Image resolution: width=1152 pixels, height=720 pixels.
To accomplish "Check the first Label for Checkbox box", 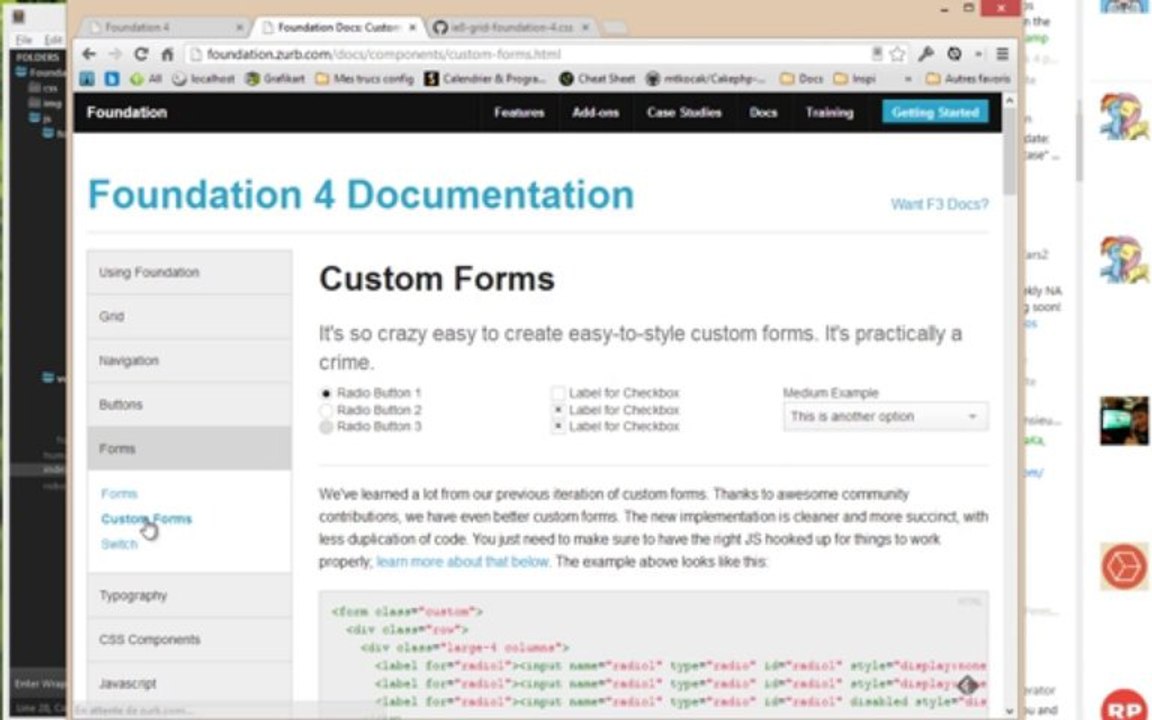I will pos(558,393).
